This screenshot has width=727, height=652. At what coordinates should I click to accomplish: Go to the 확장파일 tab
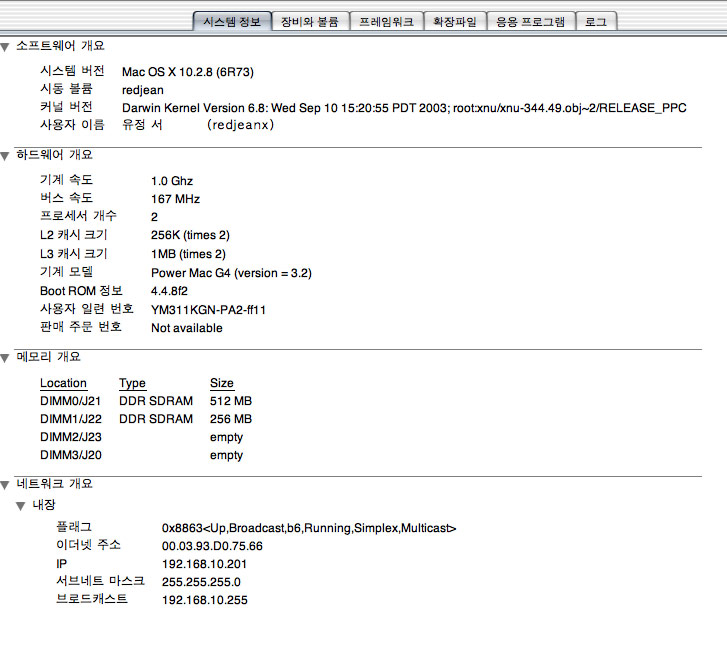(x=455, y=21)
